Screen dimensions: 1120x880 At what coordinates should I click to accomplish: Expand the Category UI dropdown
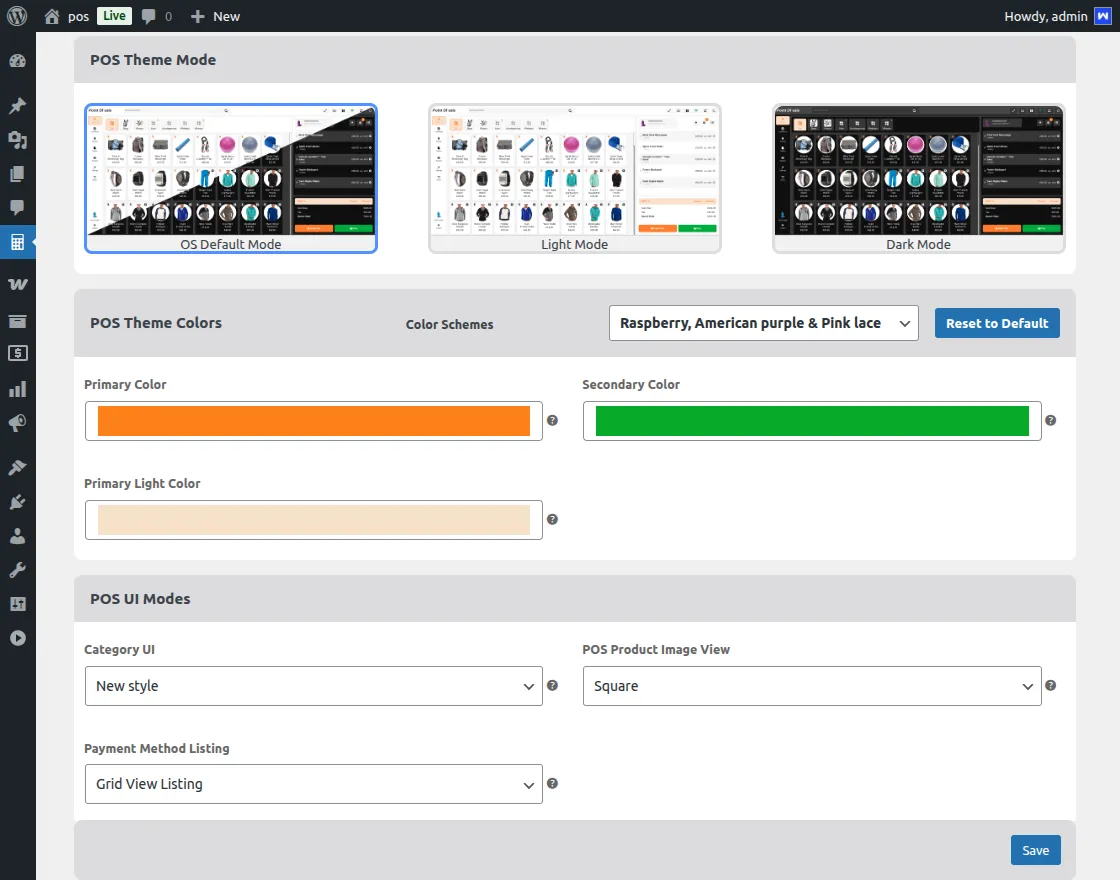pos(313,686)
